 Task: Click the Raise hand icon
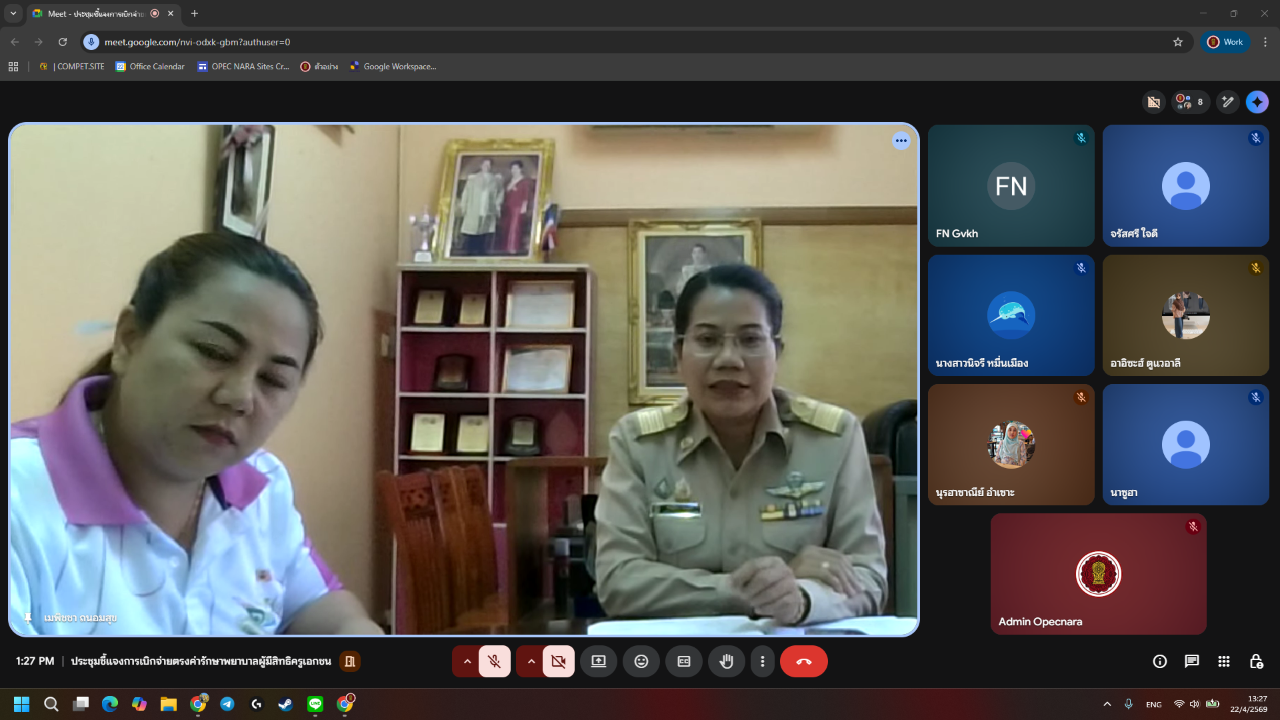(727, 661)
